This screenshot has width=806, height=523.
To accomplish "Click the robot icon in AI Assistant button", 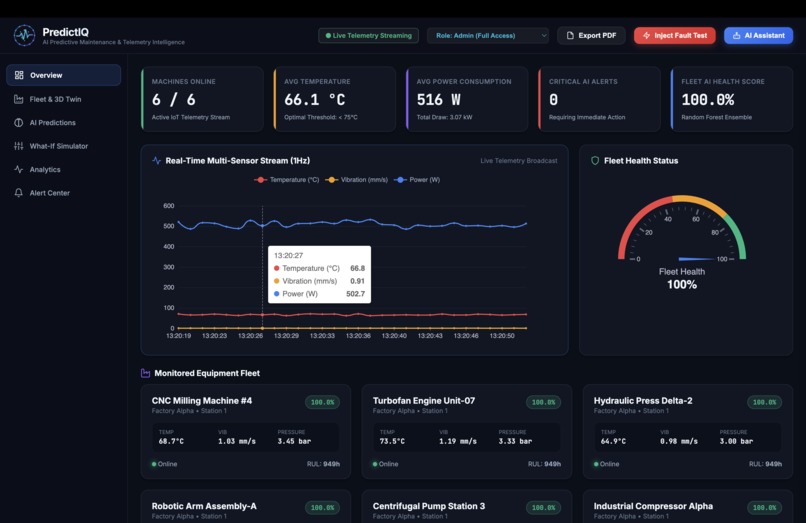I will (736, 35).
